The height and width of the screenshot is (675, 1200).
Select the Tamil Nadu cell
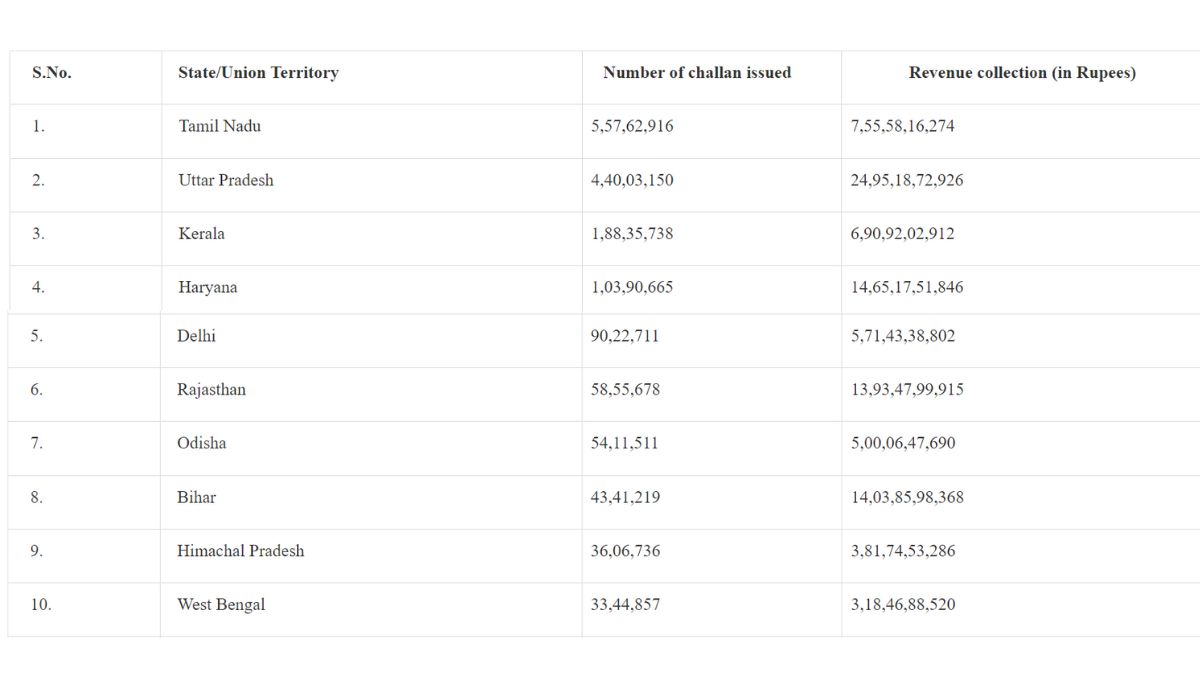click(220, 126)
